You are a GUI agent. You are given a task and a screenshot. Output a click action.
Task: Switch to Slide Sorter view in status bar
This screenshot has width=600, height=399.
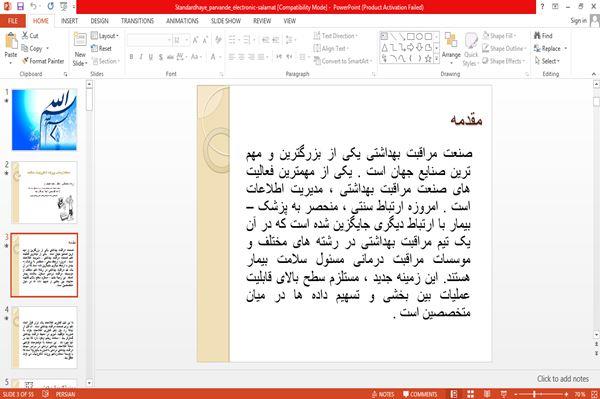coord(470,394)
